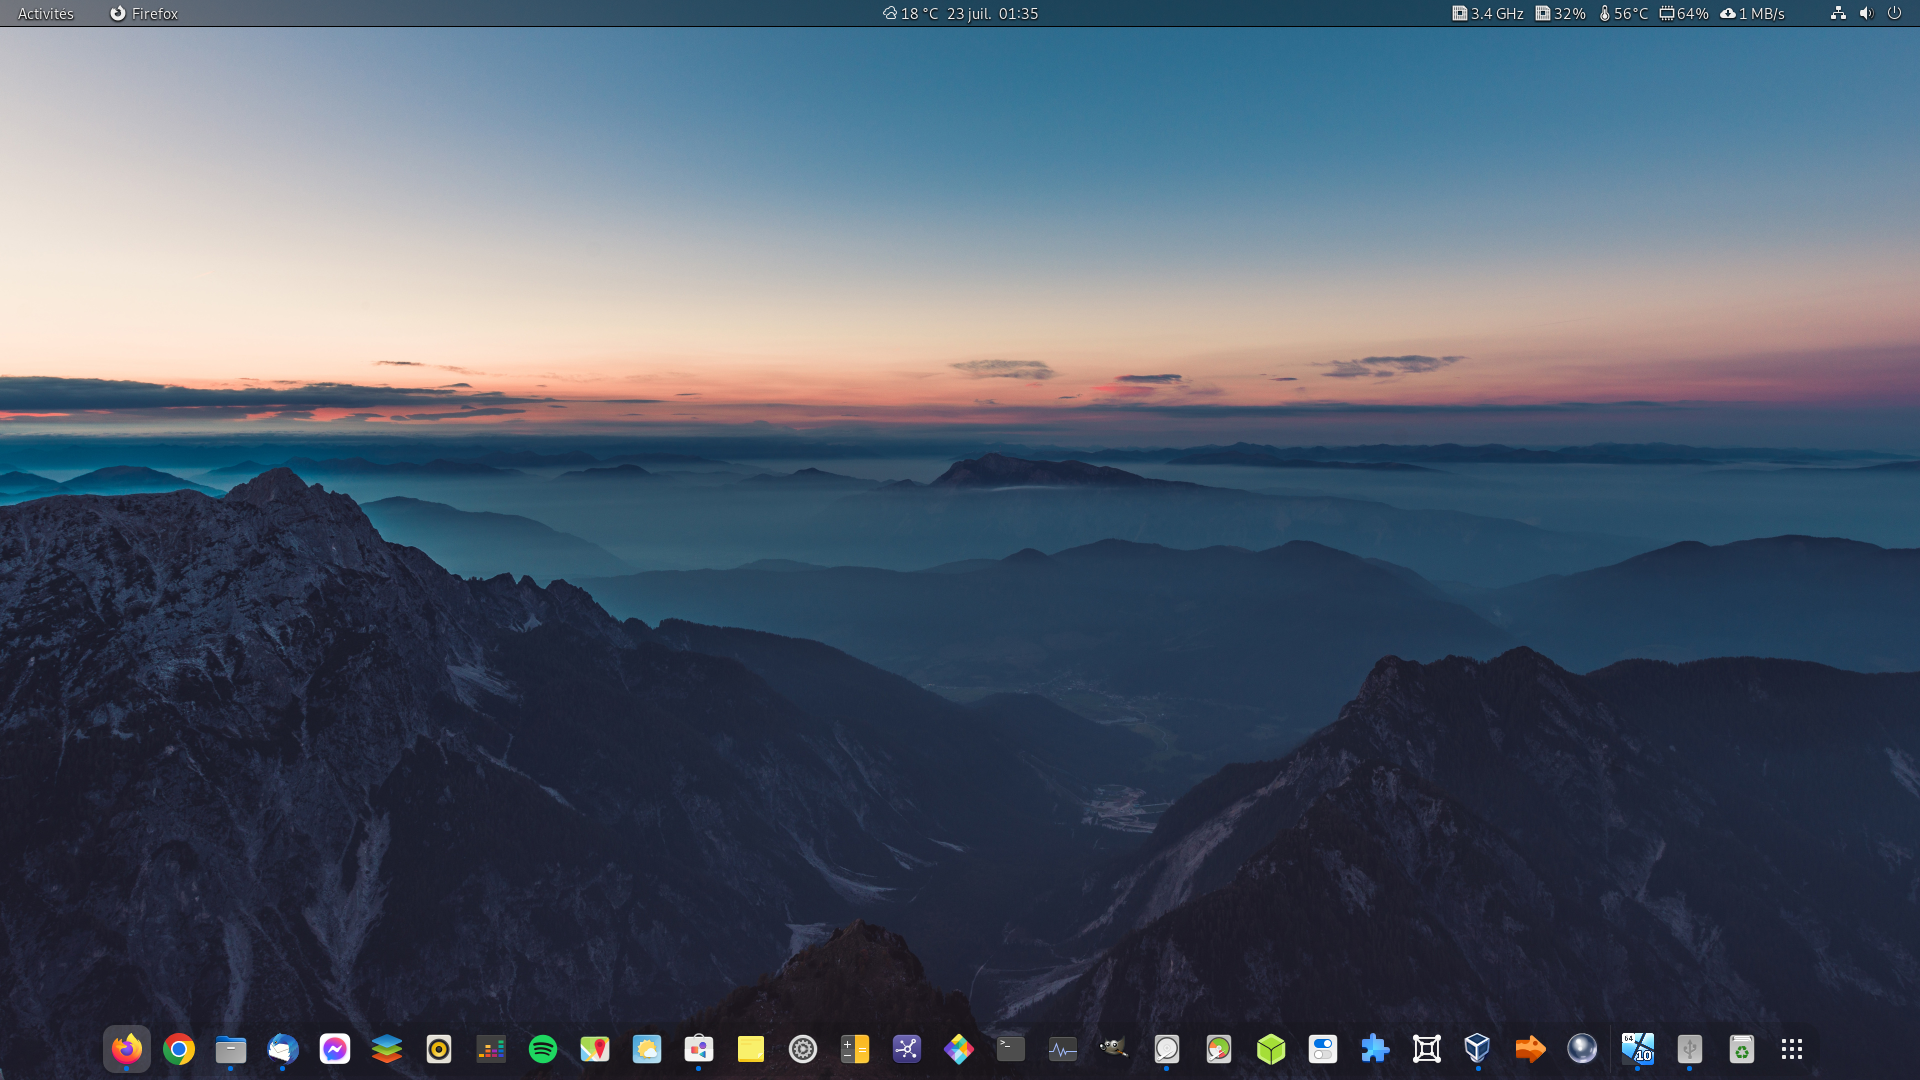Open Messenger app in dock
Screen dimensions: 1920x1080
335,1049
